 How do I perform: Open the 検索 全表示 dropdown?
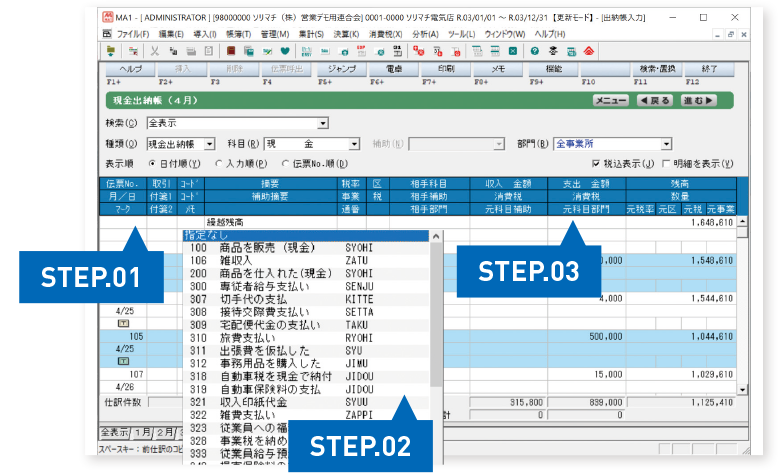(322, 124)
